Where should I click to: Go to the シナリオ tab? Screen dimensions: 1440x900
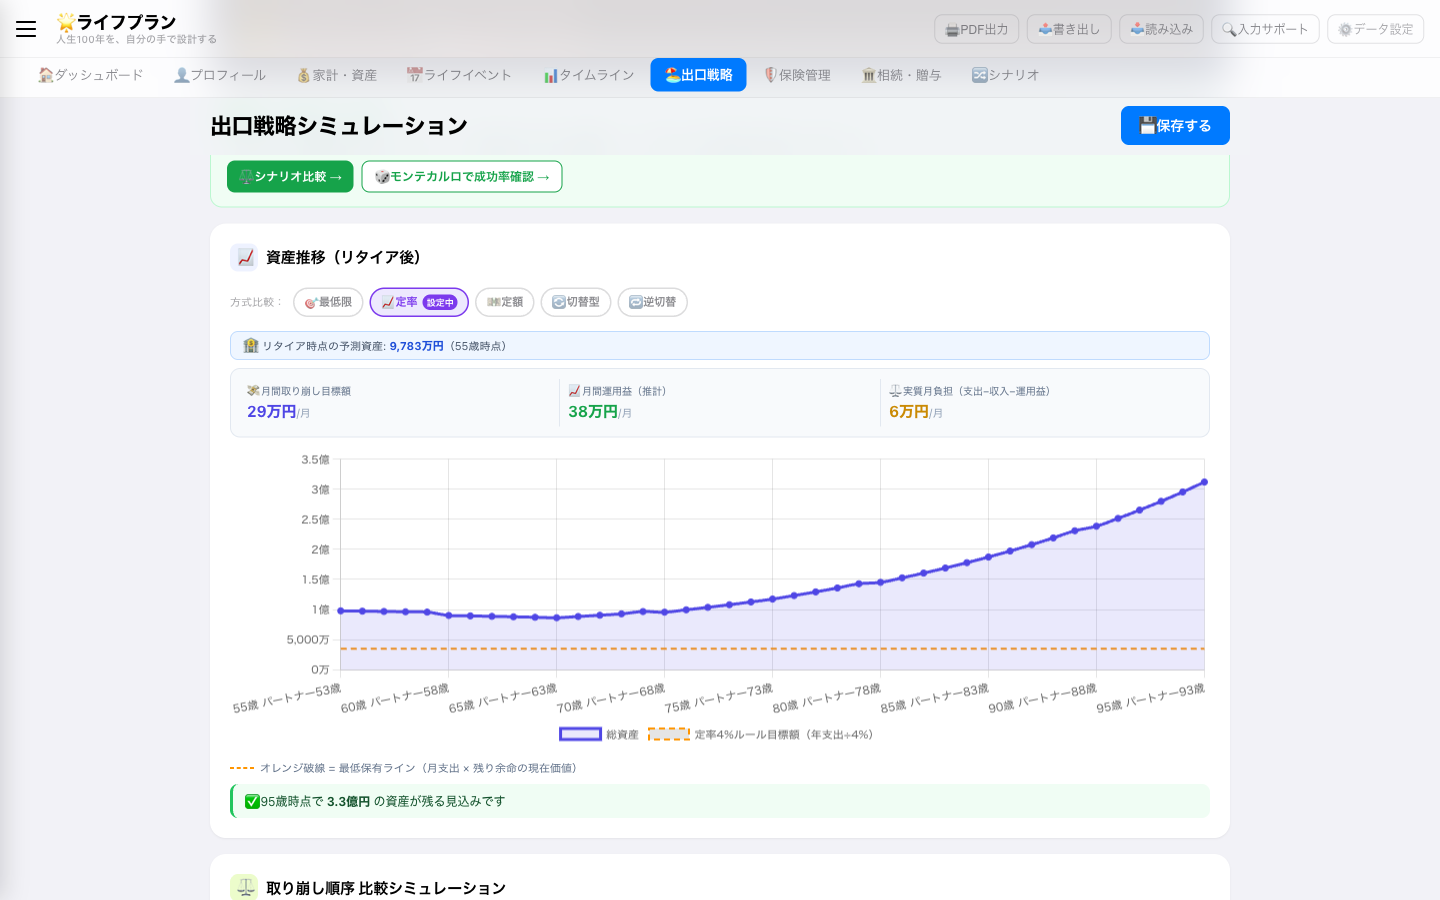(1006, 74)
